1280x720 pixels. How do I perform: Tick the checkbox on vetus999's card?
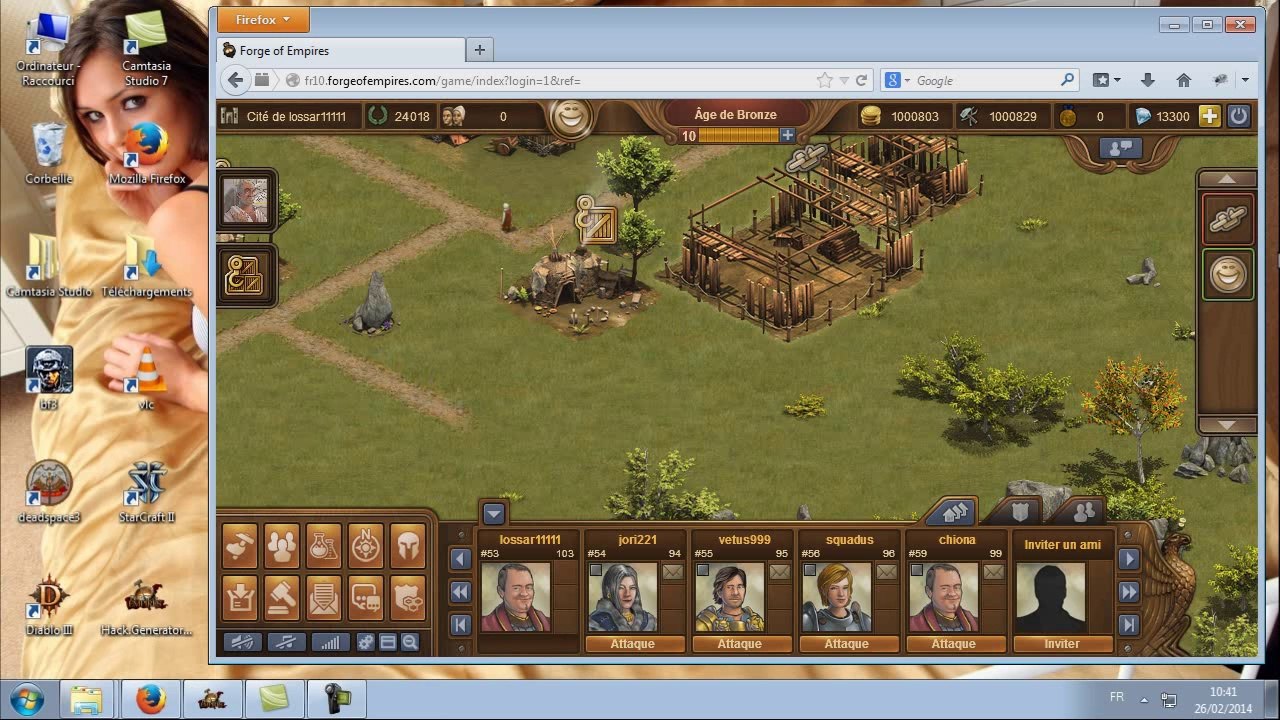coord(703,570)
